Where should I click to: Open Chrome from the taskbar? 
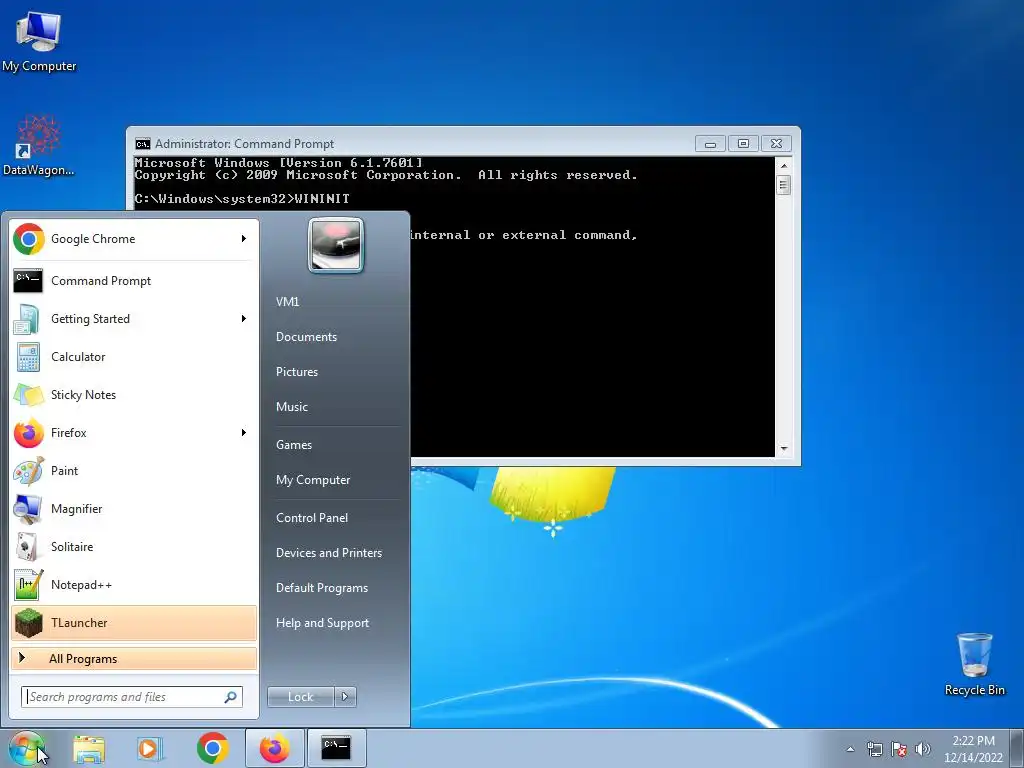pos(212,748)
